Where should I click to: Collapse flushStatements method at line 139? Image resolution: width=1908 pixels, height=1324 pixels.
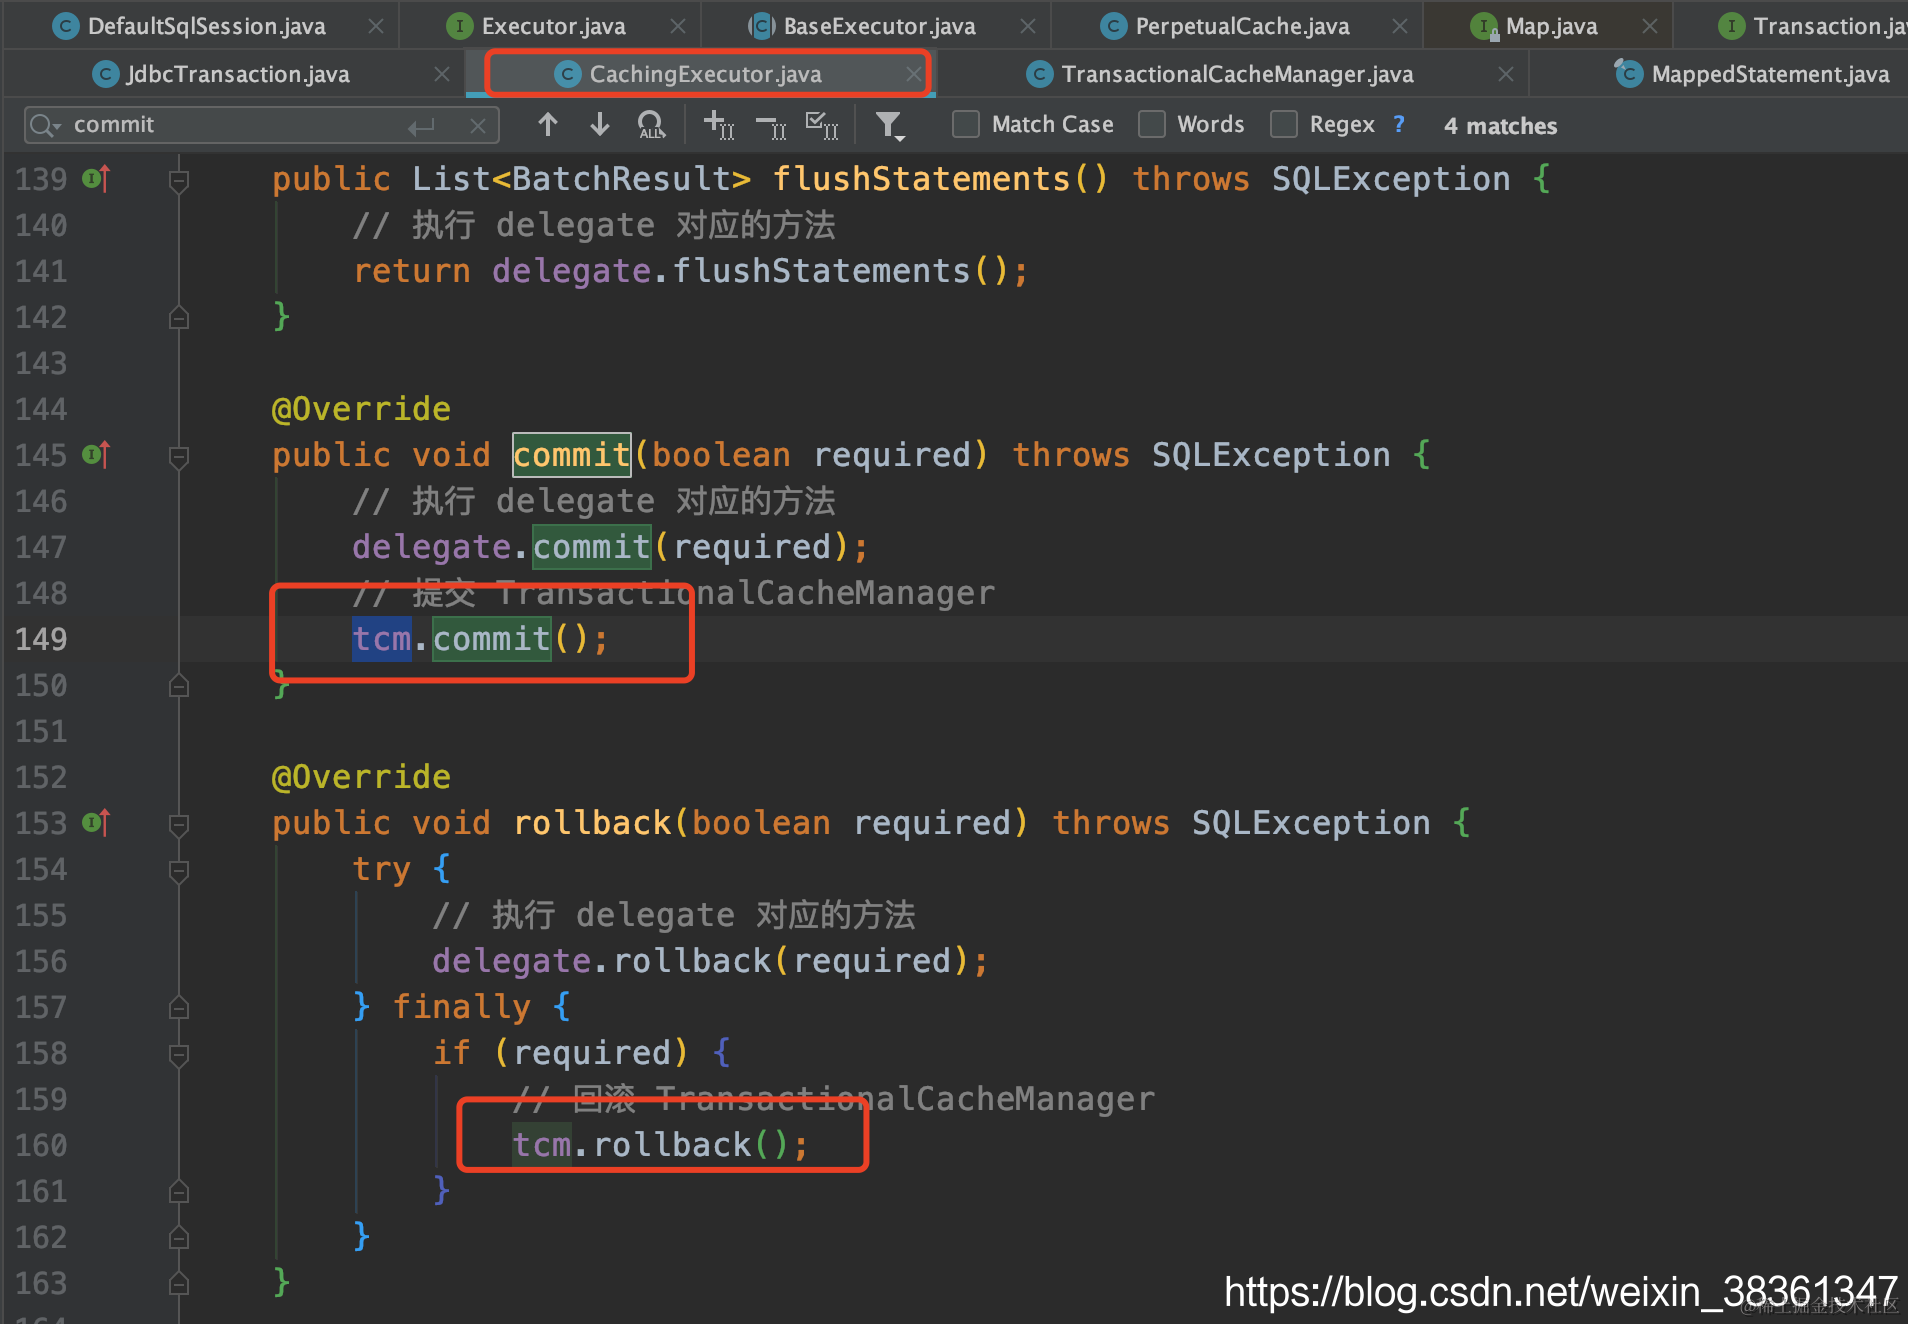click(179, 180)
